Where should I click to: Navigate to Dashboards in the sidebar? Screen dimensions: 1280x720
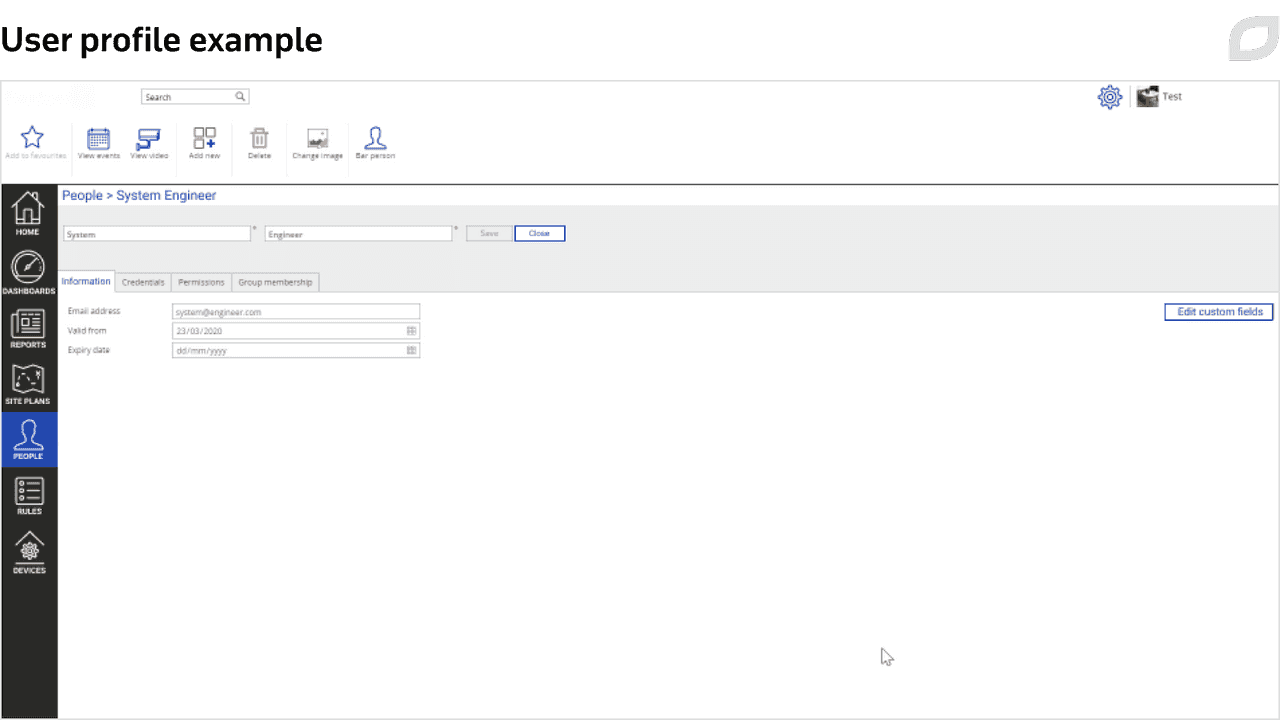28,272
